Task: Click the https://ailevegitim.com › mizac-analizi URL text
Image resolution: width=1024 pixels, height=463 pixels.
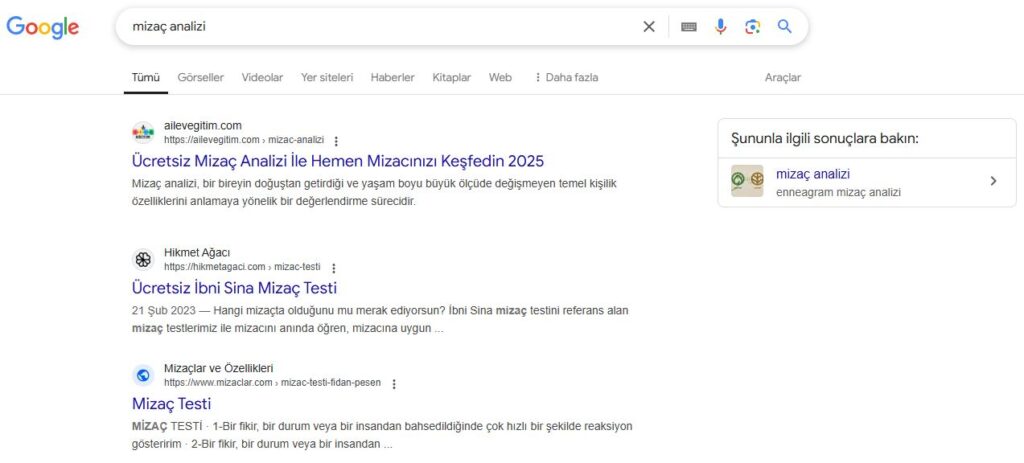Action: pyautogui.click(x=244, y=140)
